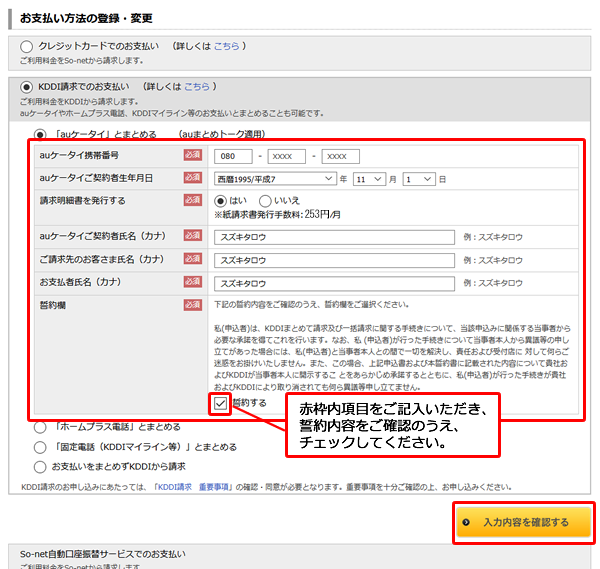
Task: Open the KDDI請求 重要事項 link
Action: tap(201, 486)
